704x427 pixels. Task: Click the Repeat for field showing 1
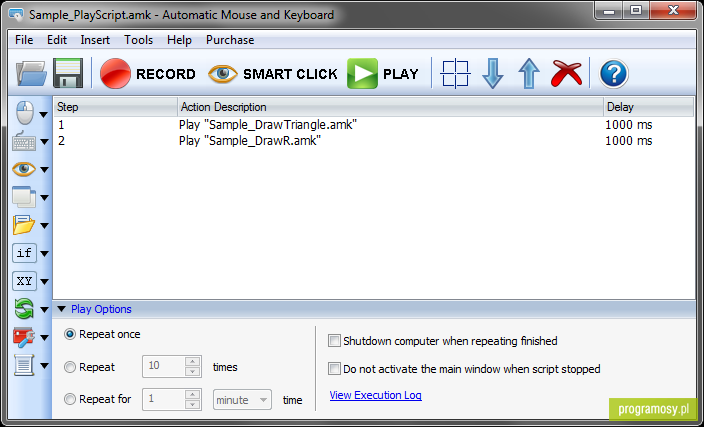[163, 399]
